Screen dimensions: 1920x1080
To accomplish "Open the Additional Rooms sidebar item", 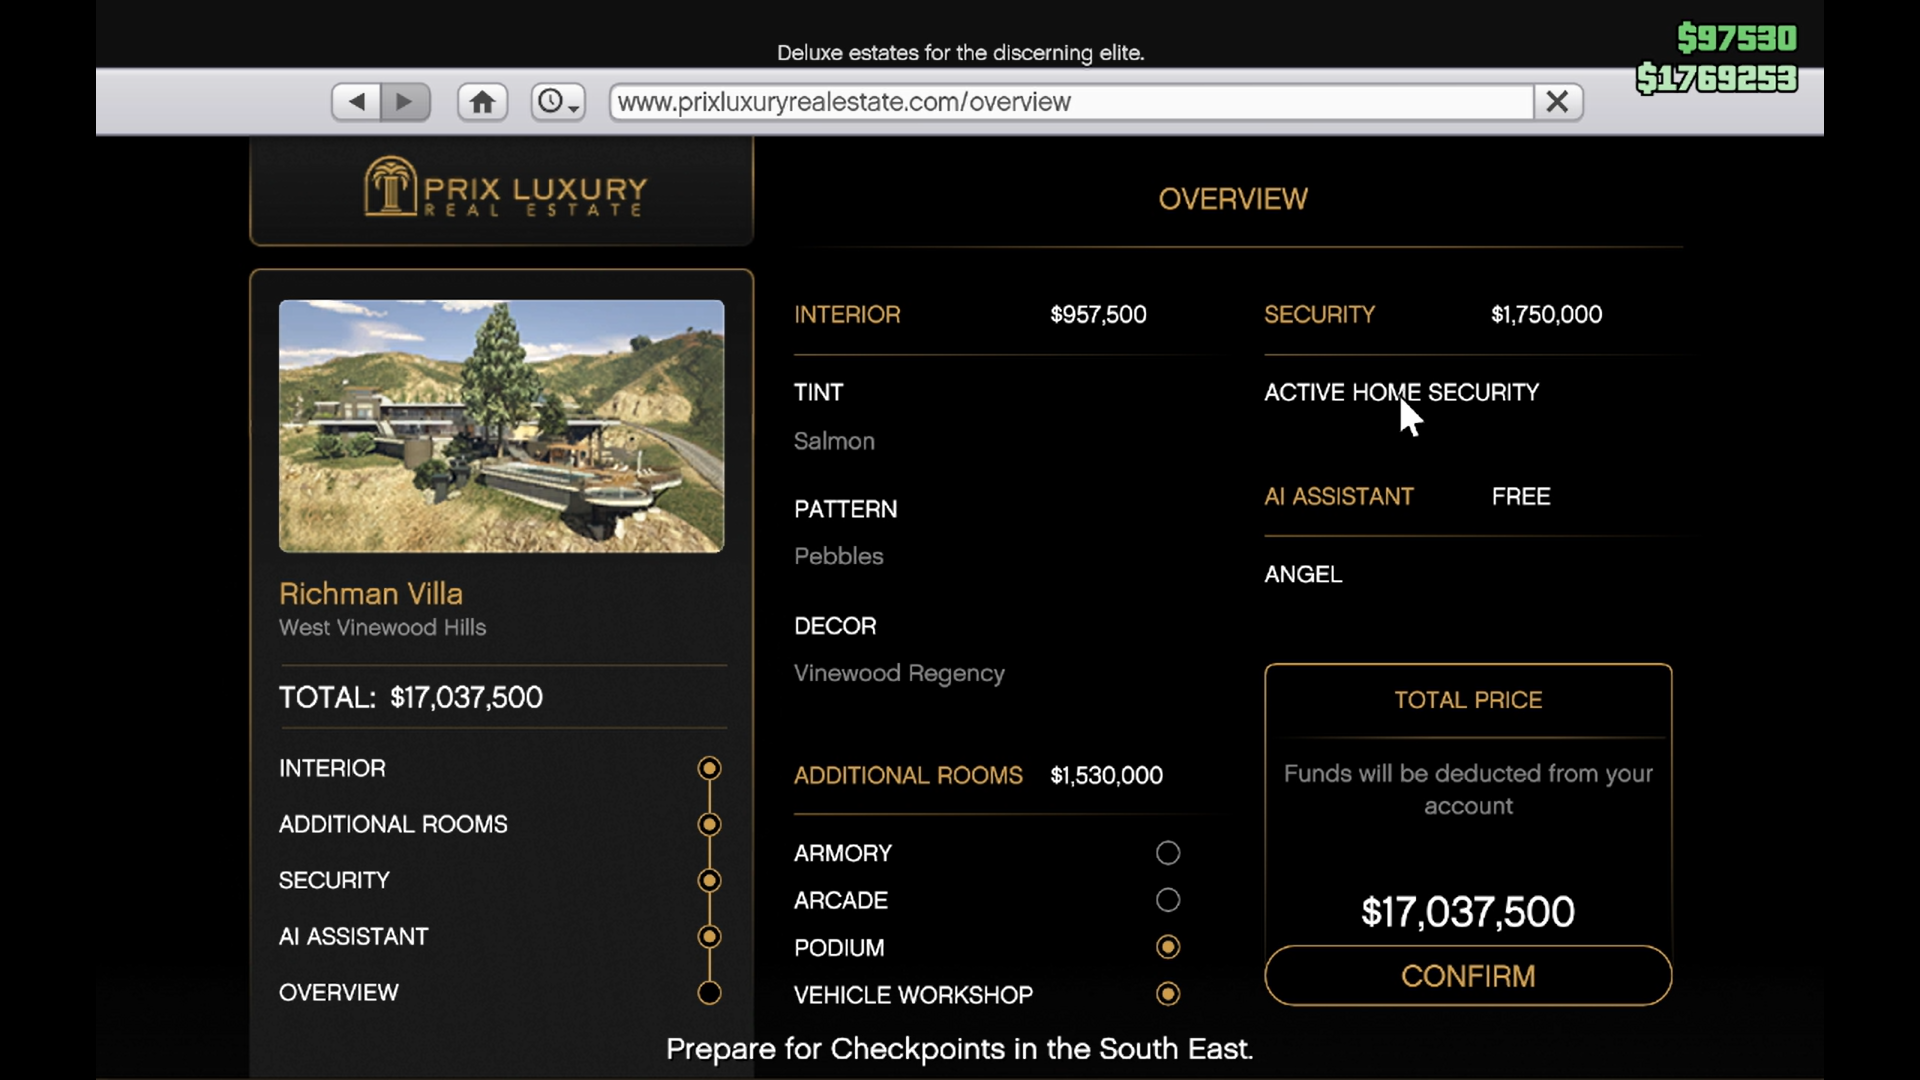I will (x=393, y=824).
